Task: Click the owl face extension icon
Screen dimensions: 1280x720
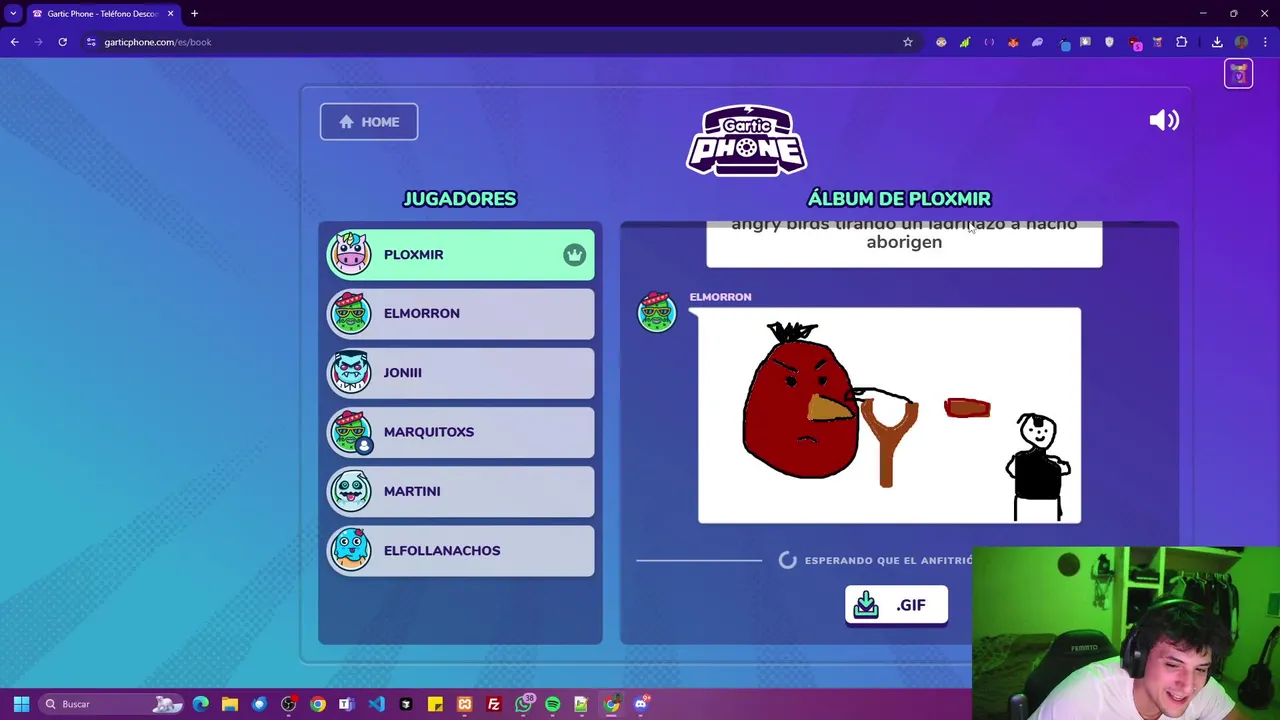Action: [x=941, y=42]
